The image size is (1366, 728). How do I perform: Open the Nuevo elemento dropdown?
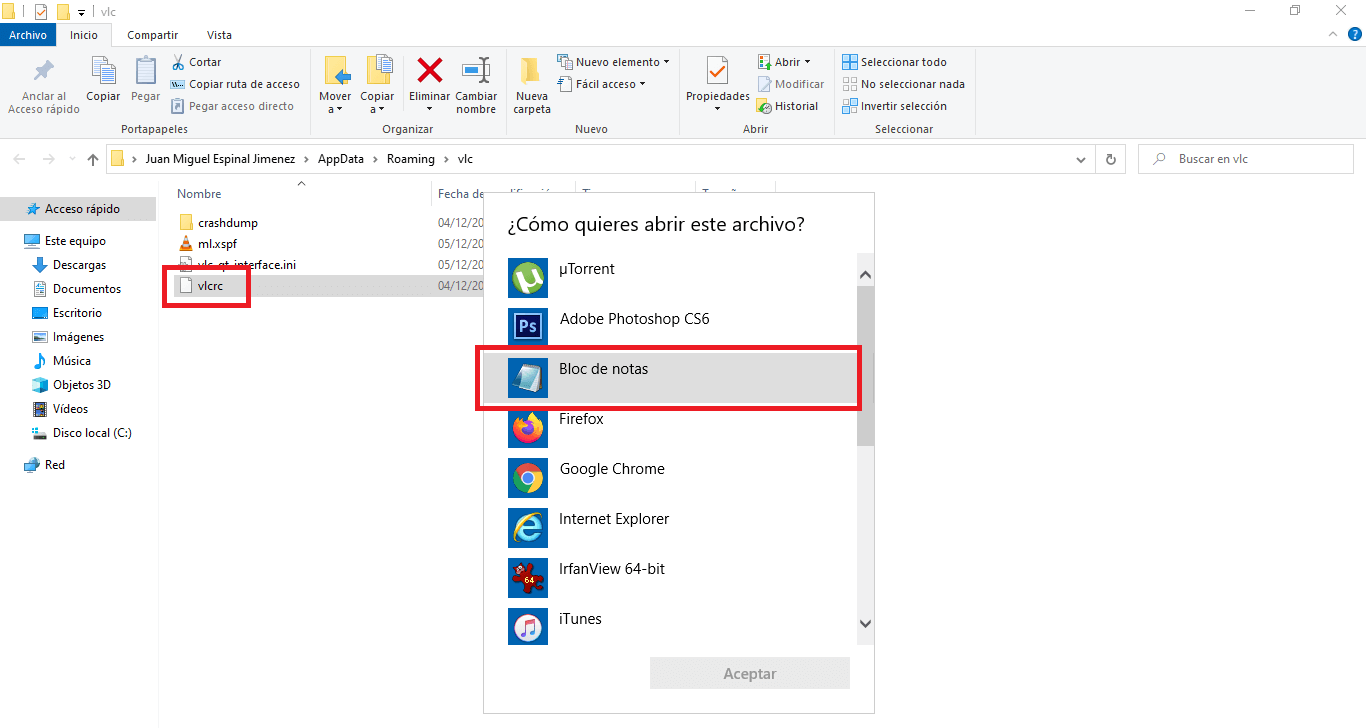pyautogui.click(x=613, y=62)
